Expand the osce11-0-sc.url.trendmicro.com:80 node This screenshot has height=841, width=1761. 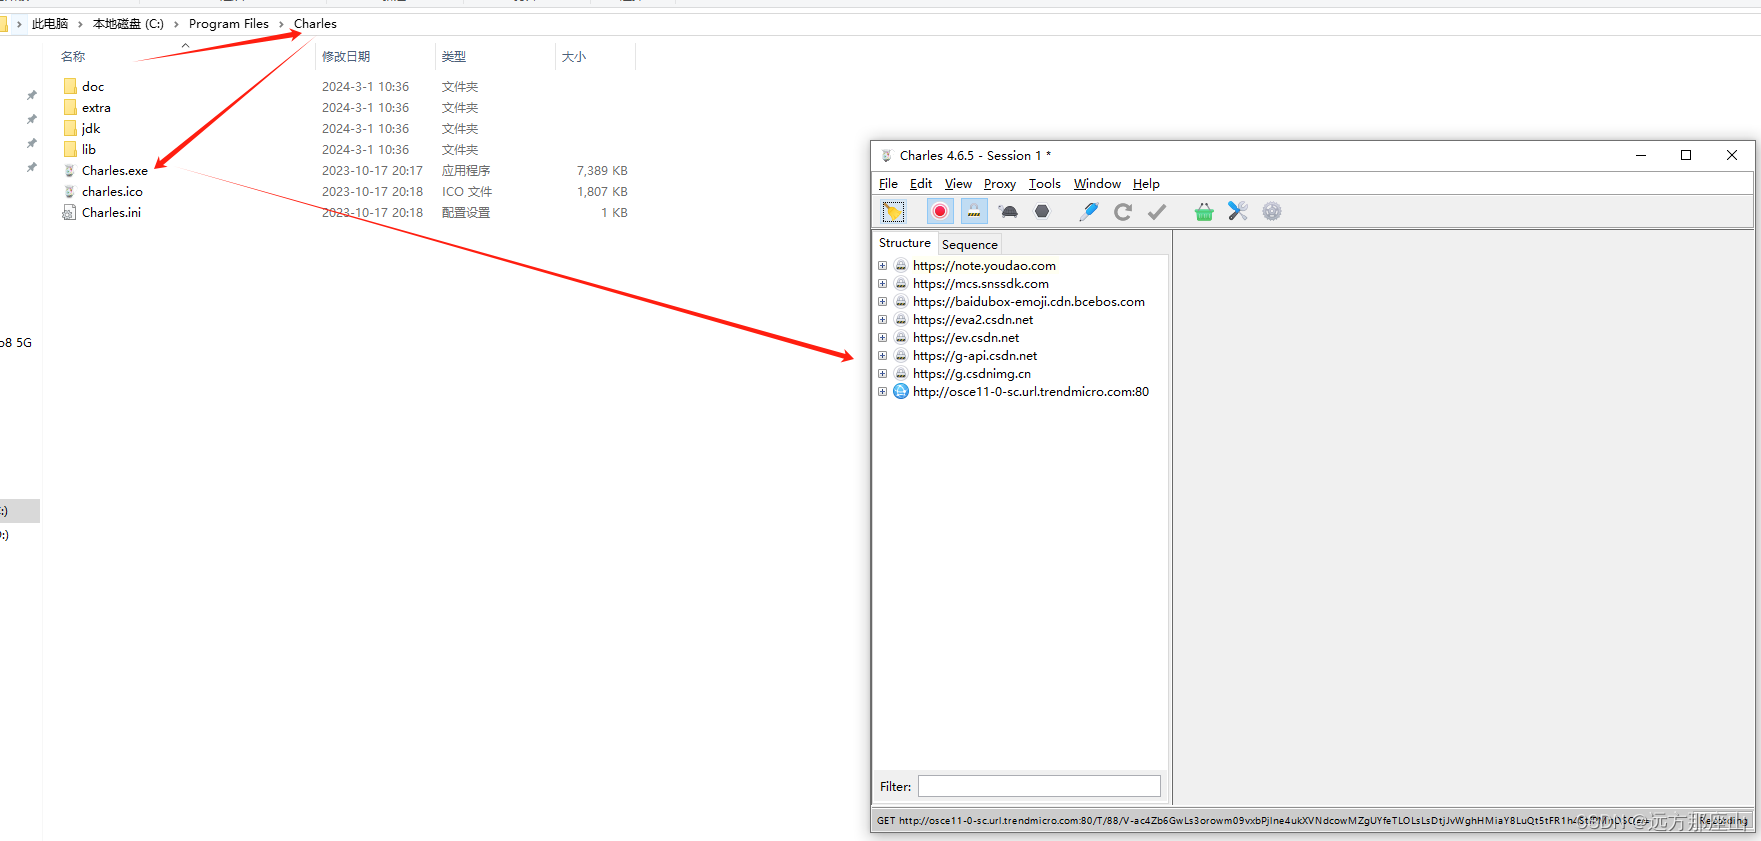click(x=883, y=392)
